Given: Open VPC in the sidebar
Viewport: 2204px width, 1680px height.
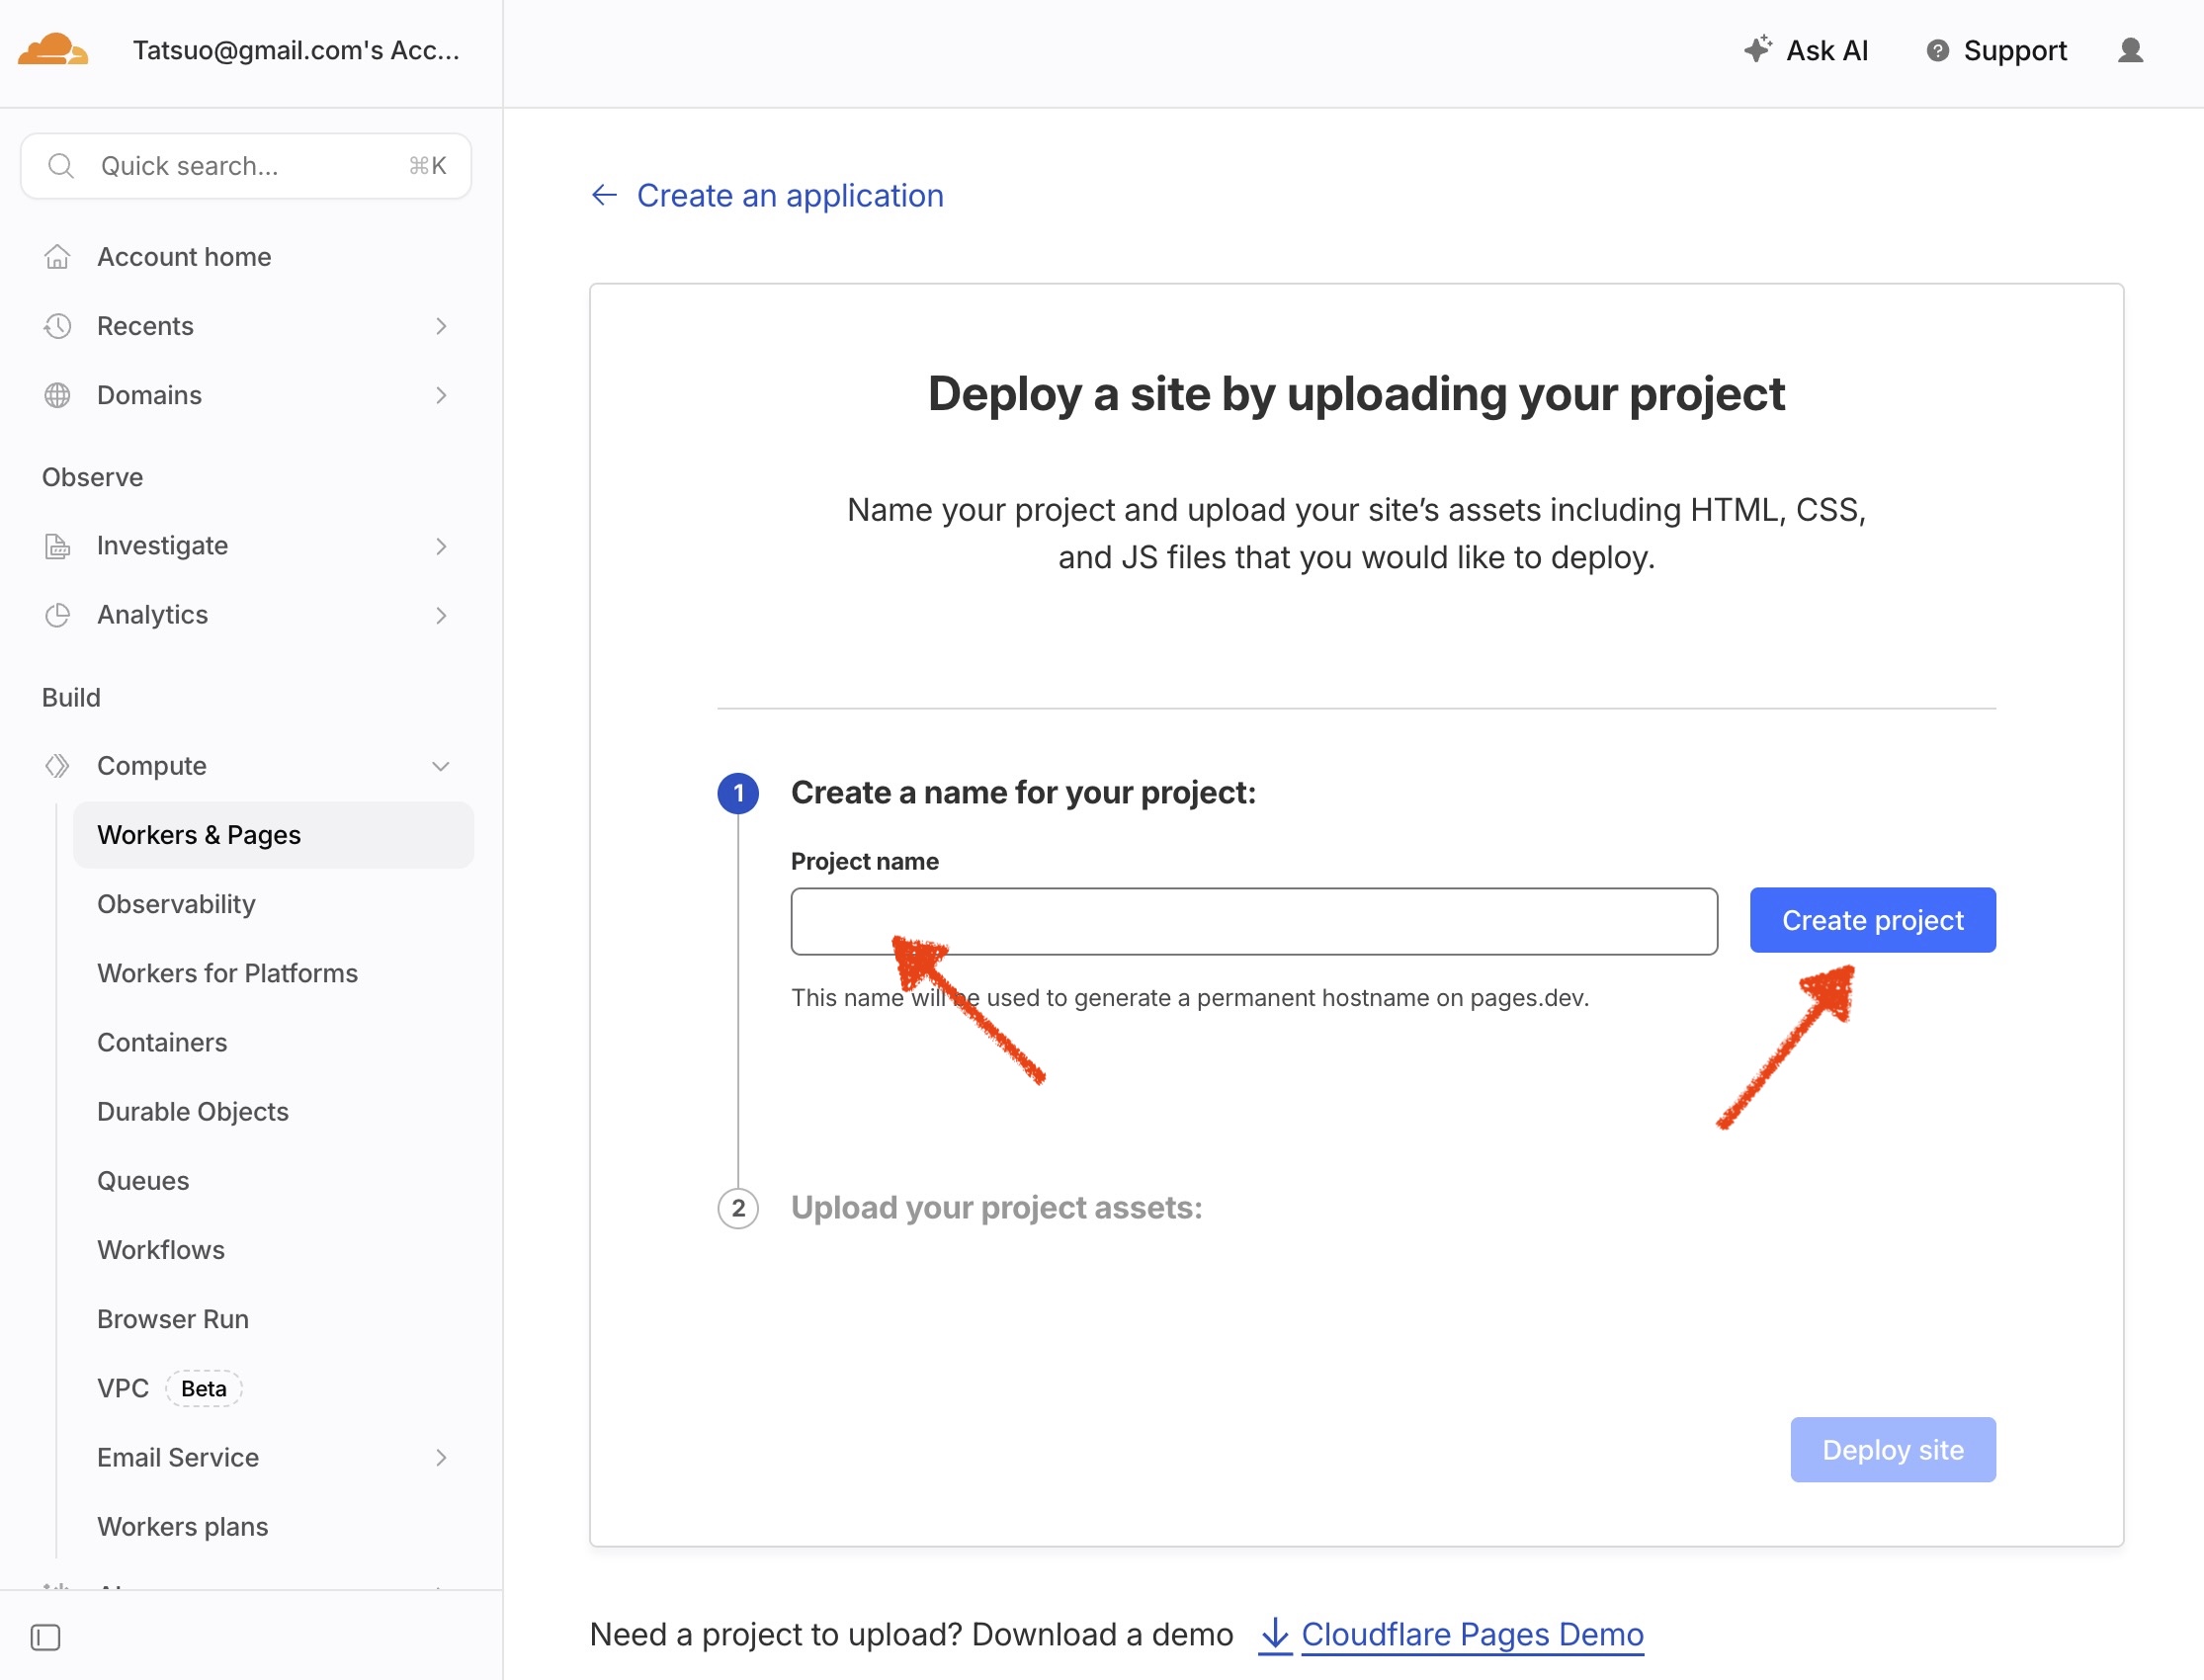Looking at the screenshot, I should point(123,1388).
